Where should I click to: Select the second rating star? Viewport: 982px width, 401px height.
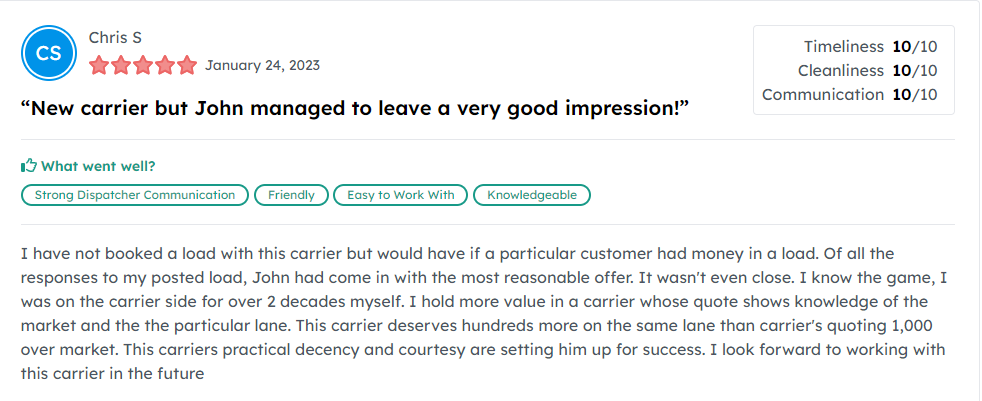[x=121, y=66]
